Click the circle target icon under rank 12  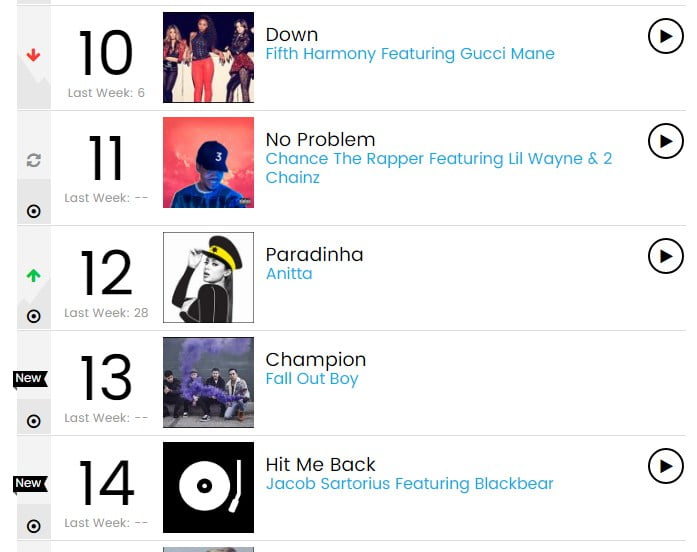point(33,316)
